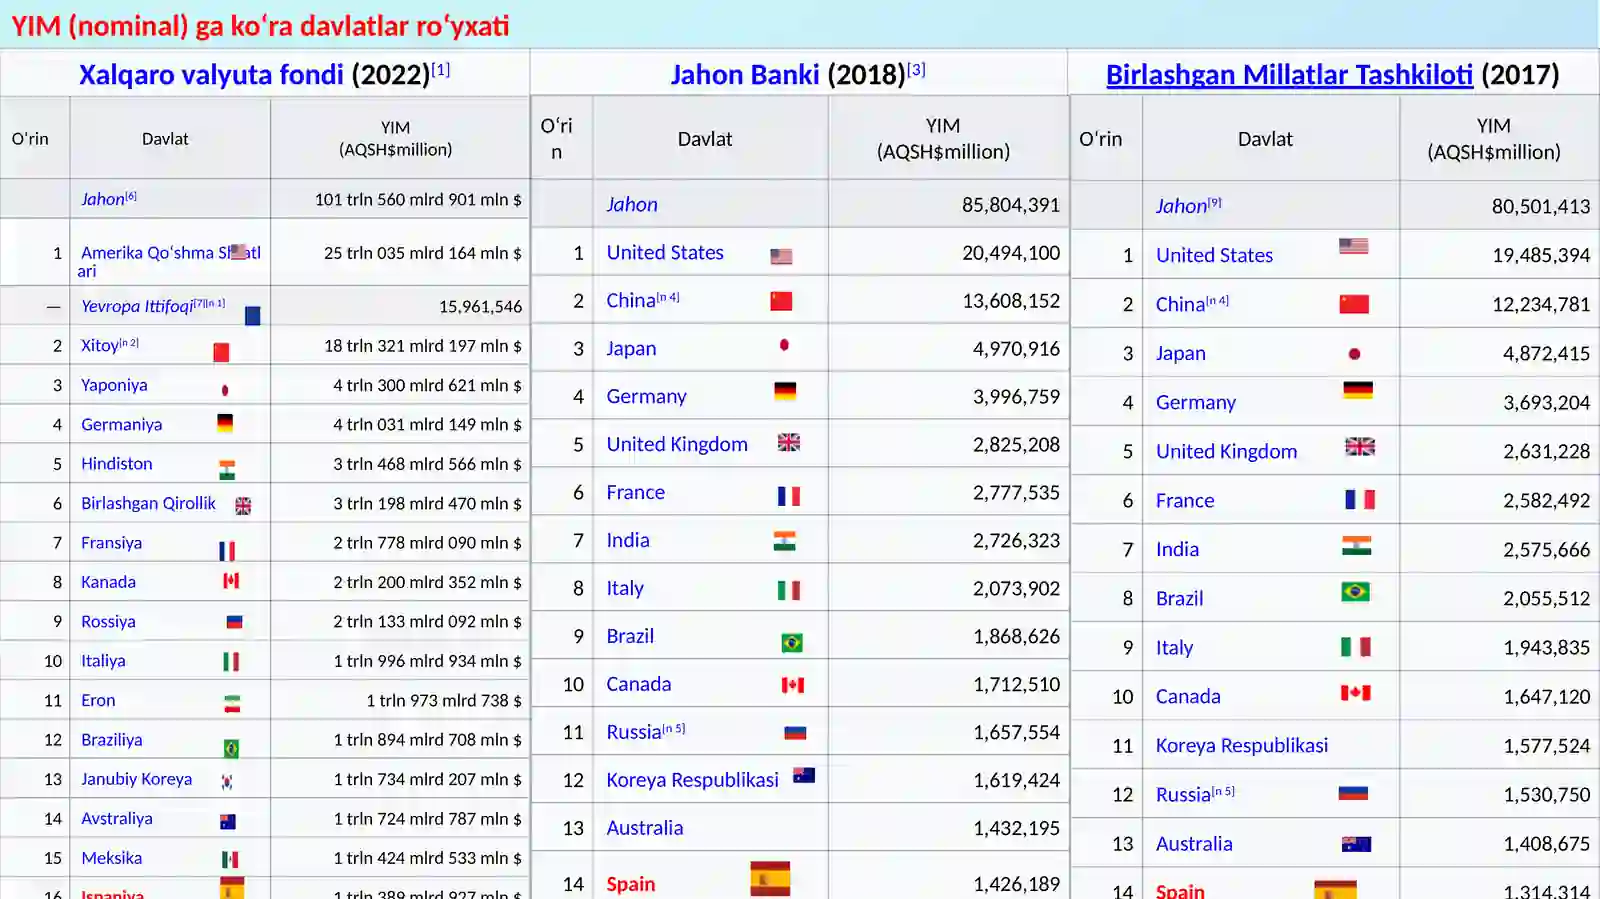Click the Germany flag in Jahon Banki table
Screen dimensions: 1600x899
coord(785,391)
